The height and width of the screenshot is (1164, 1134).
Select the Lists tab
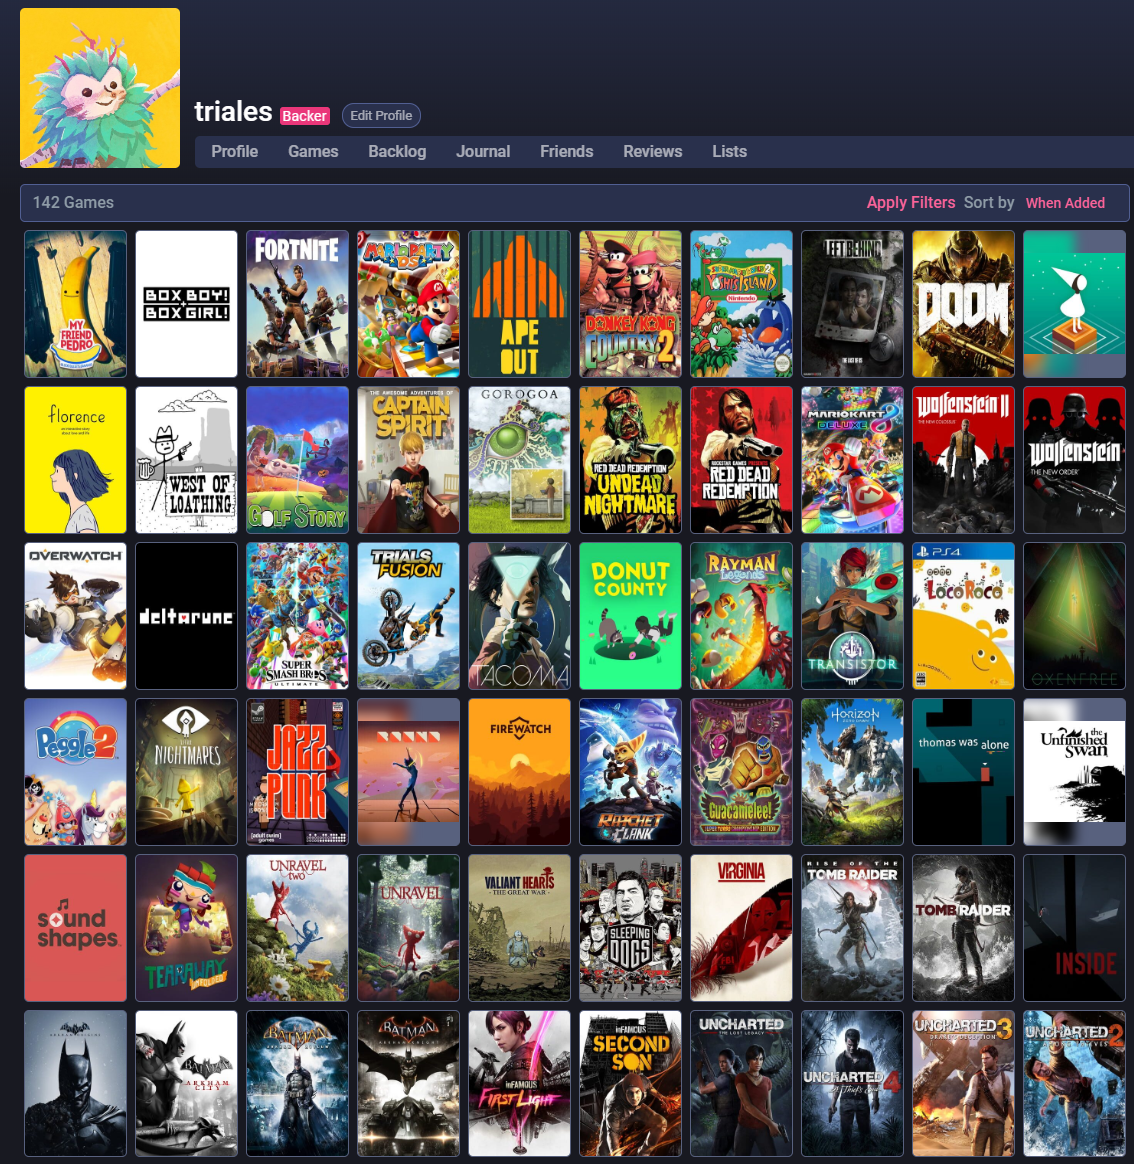(729, 152)
